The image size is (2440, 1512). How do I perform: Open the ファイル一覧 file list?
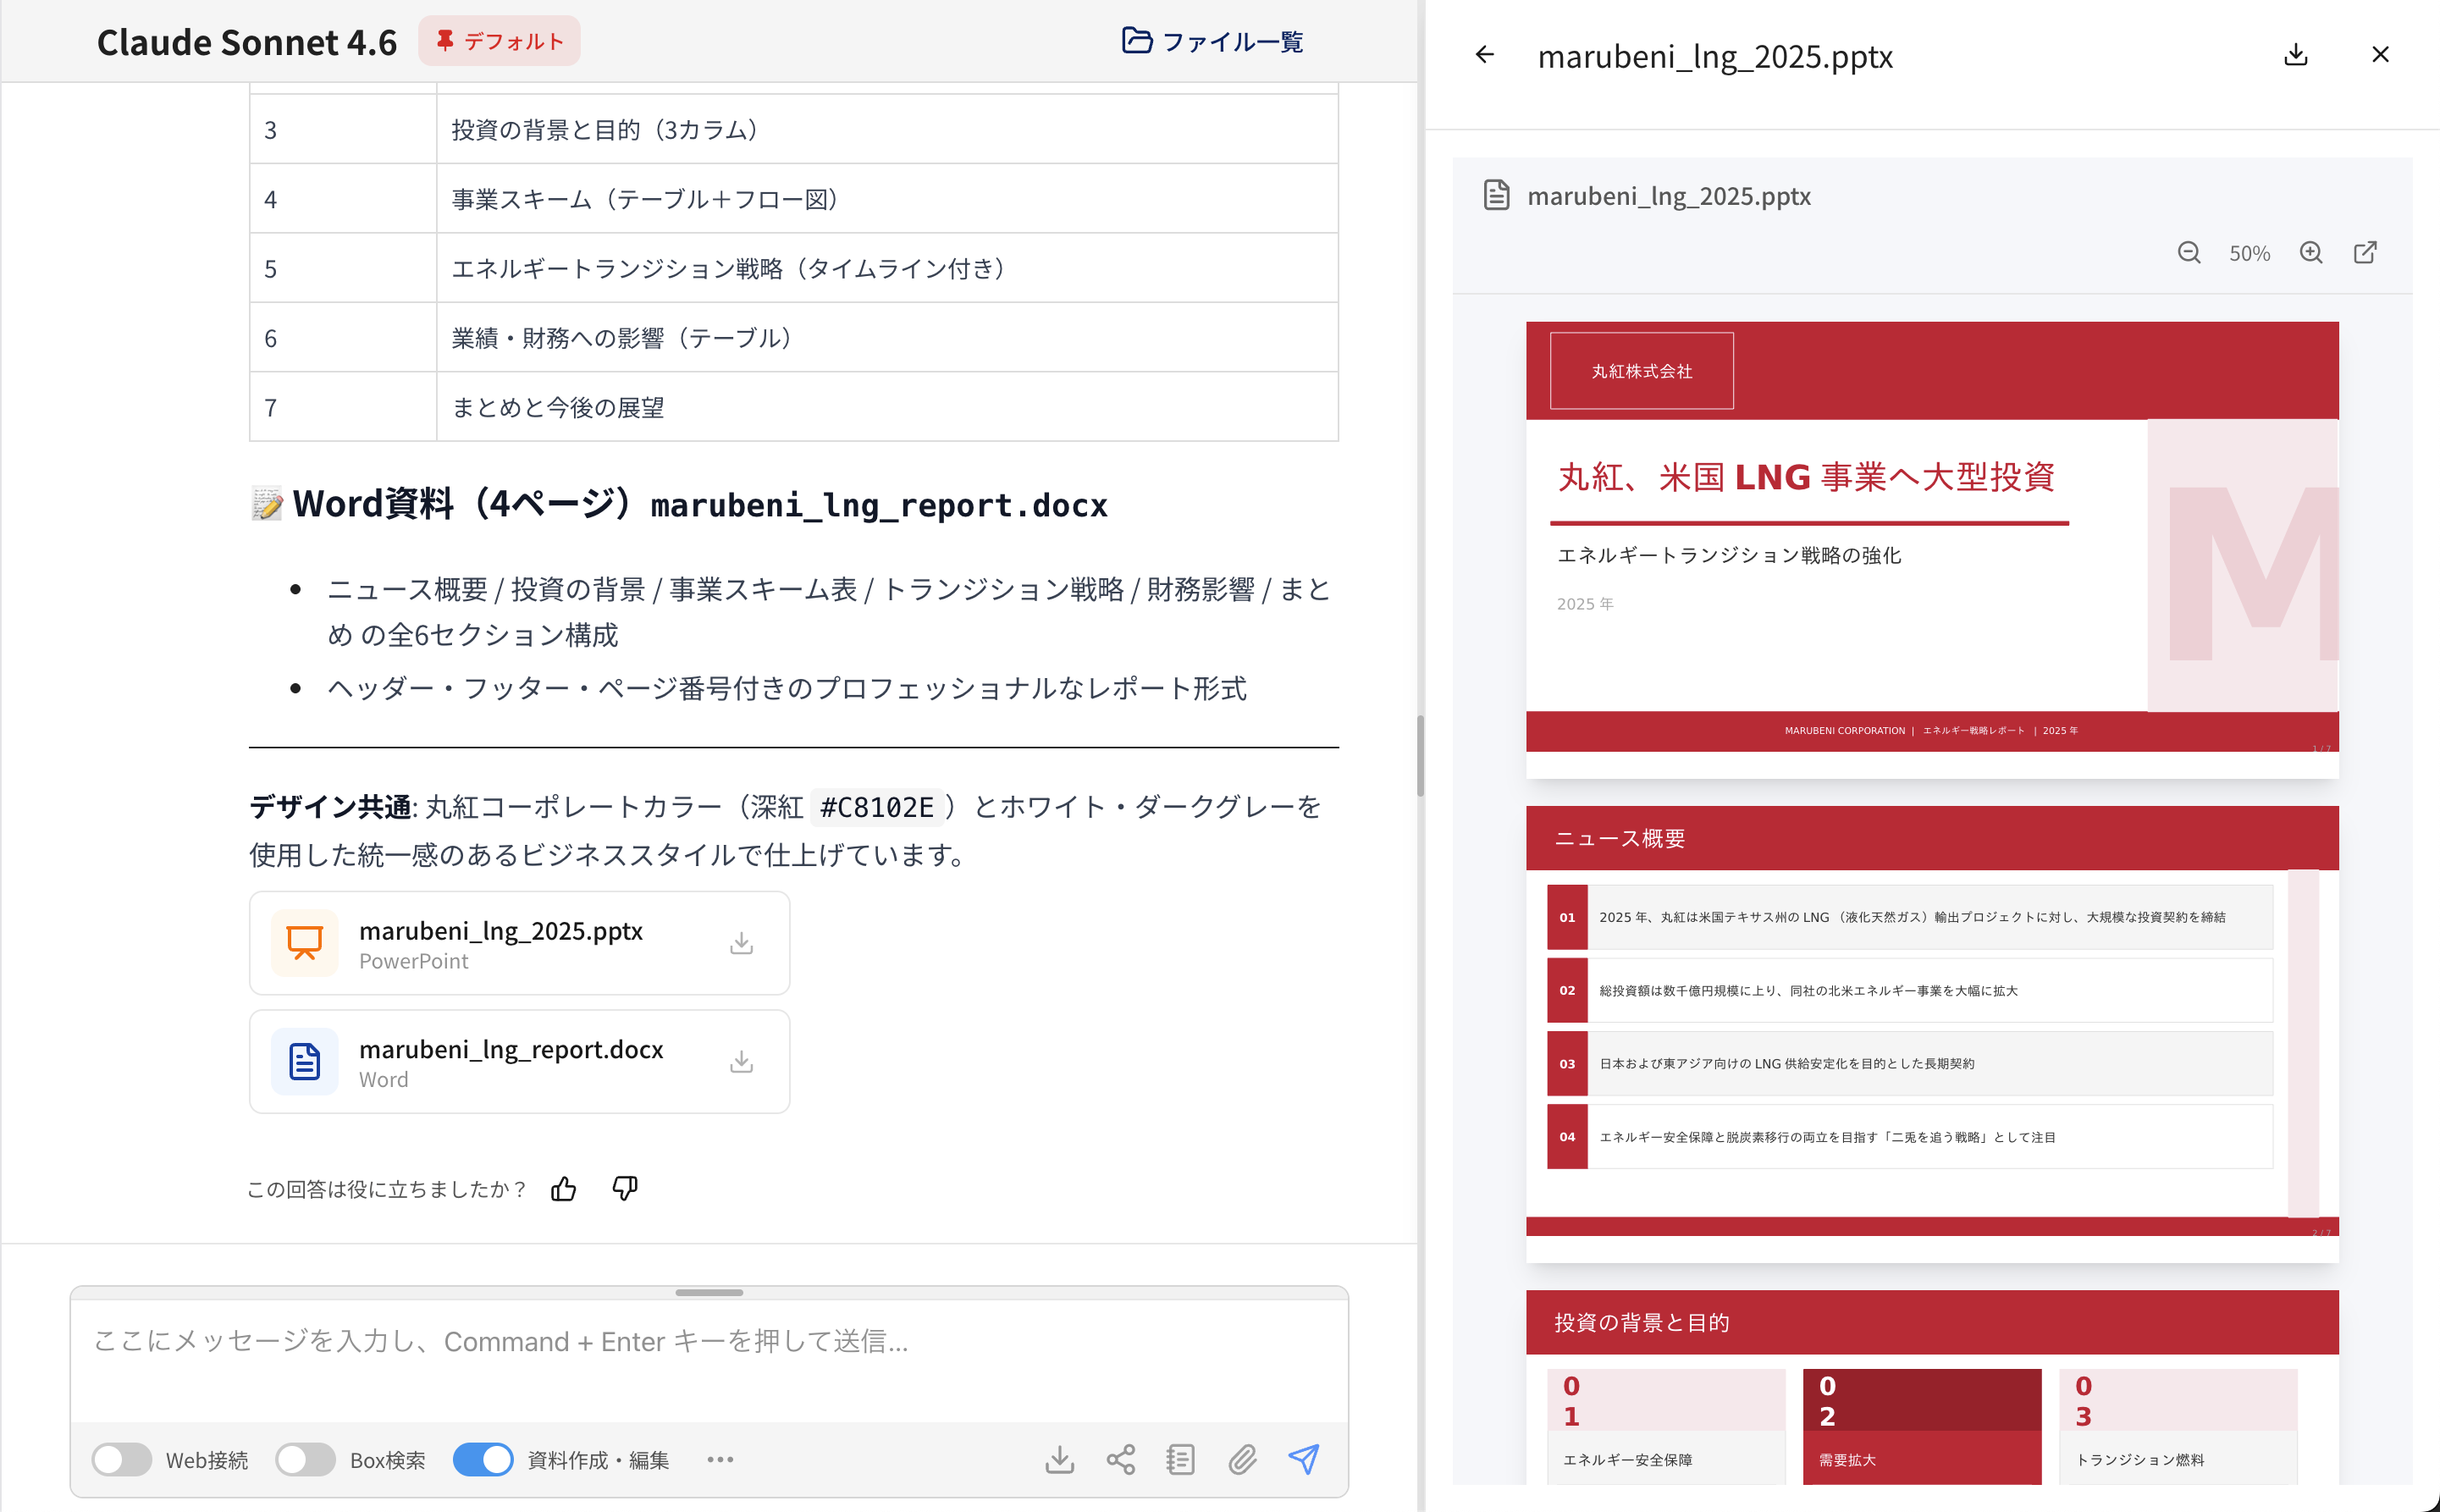[1212, 41]
